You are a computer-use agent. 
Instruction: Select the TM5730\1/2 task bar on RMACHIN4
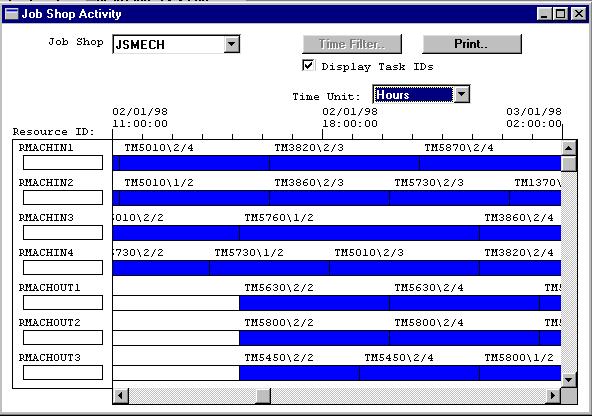pos(270,268)
